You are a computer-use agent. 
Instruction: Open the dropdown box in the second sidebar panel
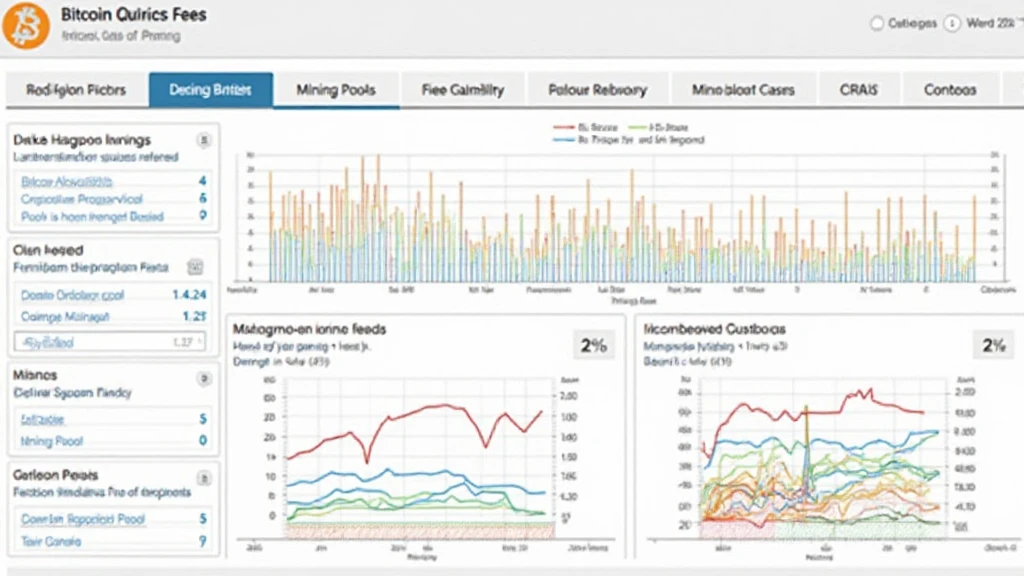[x=108, y=342]
